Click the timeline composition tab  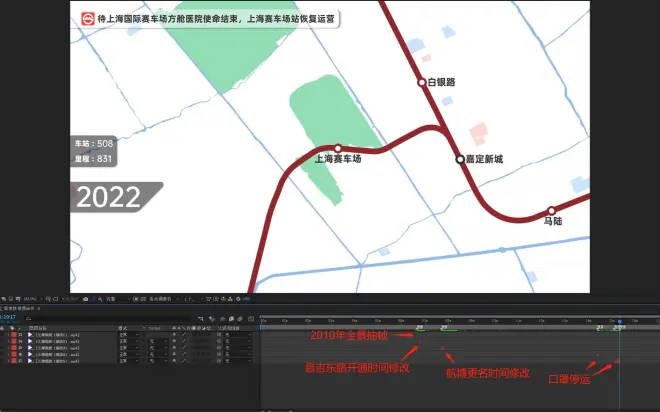[x=30, y=308]
